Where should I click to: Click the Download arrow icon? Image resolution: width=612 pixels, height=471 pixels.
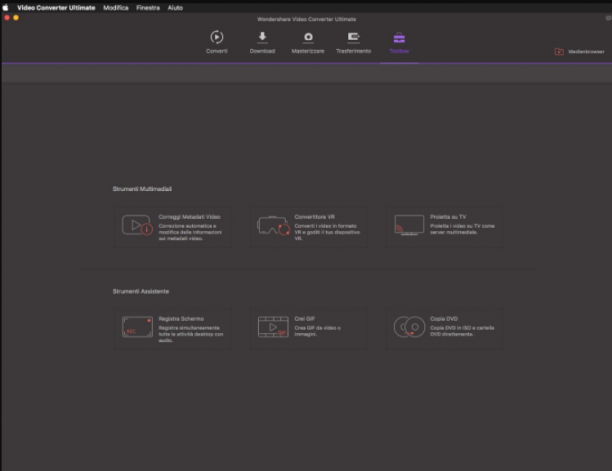262,37
